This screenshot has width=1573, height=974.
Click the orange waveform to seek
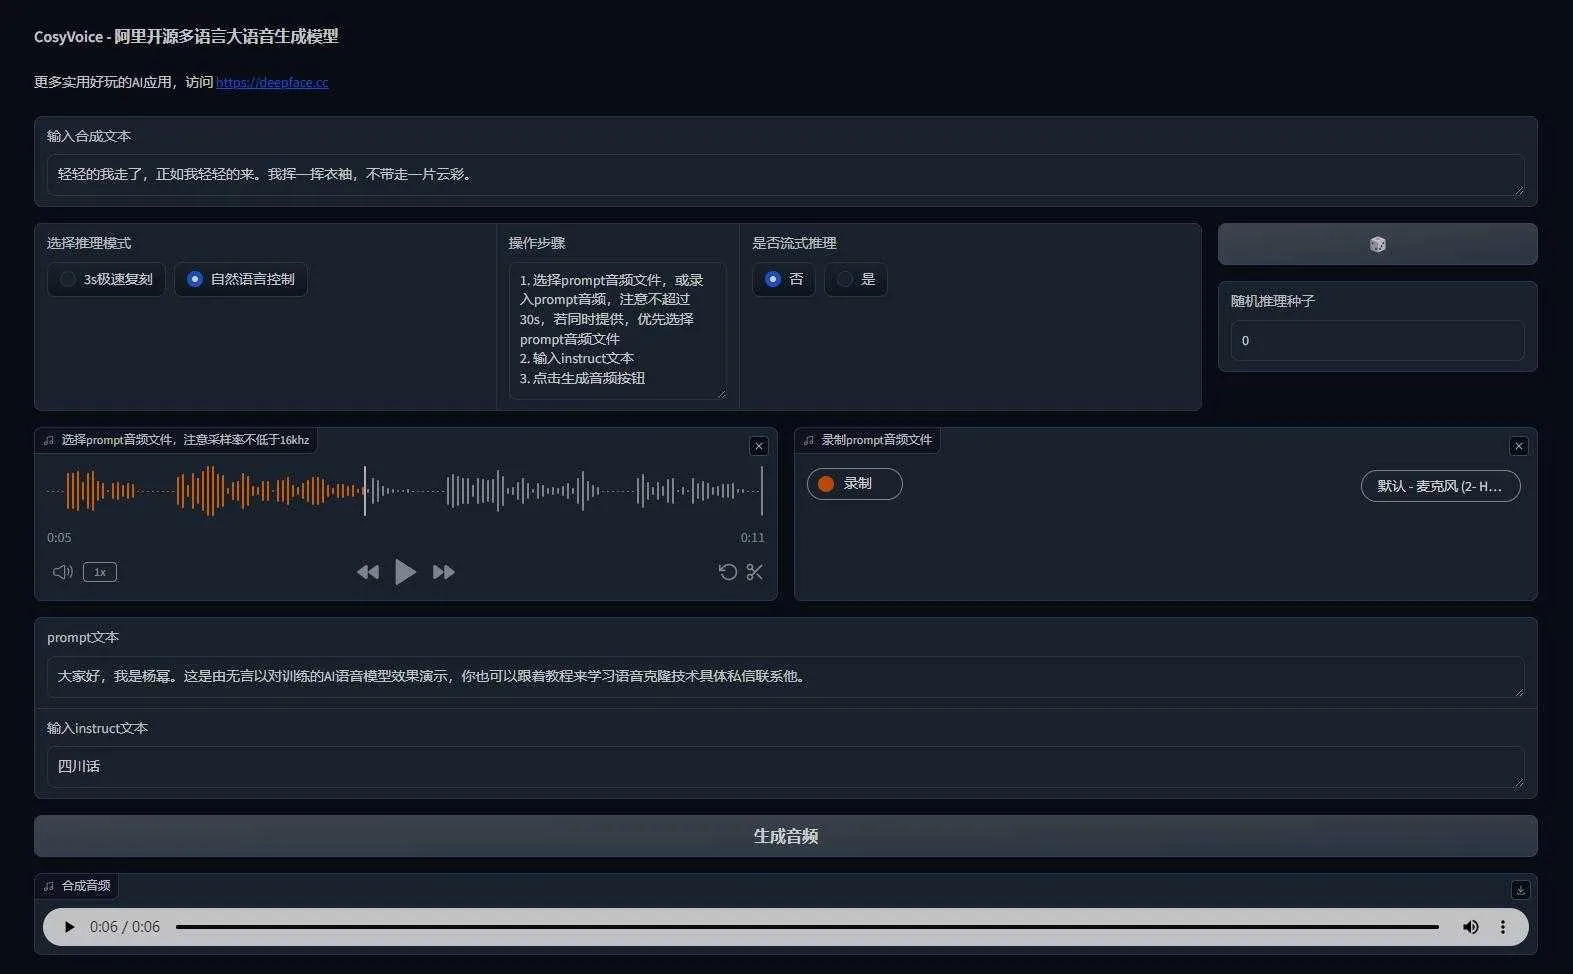click(x=205, y=491)
